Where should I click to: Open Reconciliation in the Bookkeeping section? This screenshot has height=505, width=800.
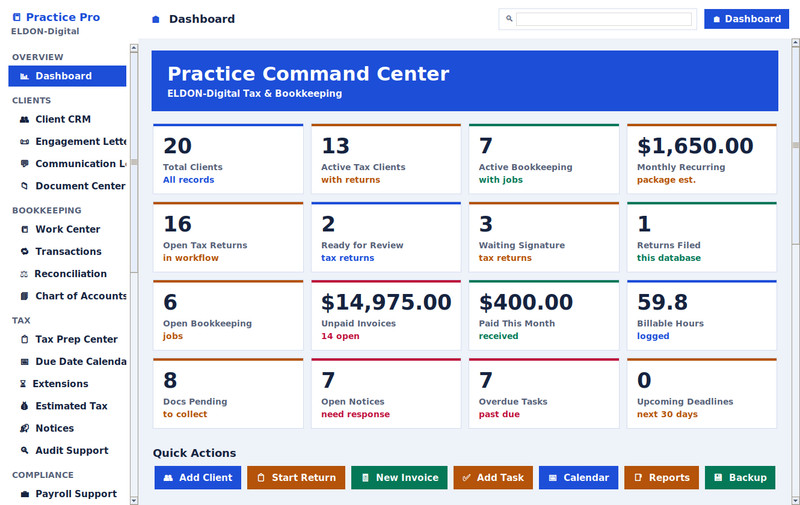tap(67, 274)
